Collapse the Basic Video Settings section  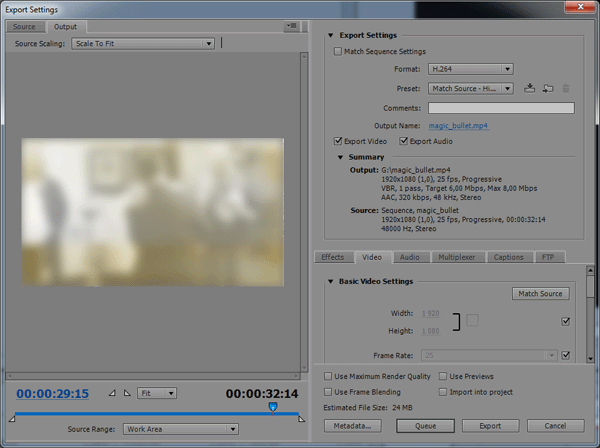(331, 281)
